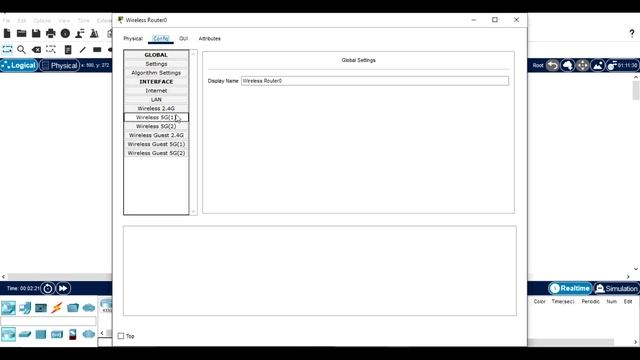Open the GUI tab of Wireless Router0

click(x=183, y=38)
